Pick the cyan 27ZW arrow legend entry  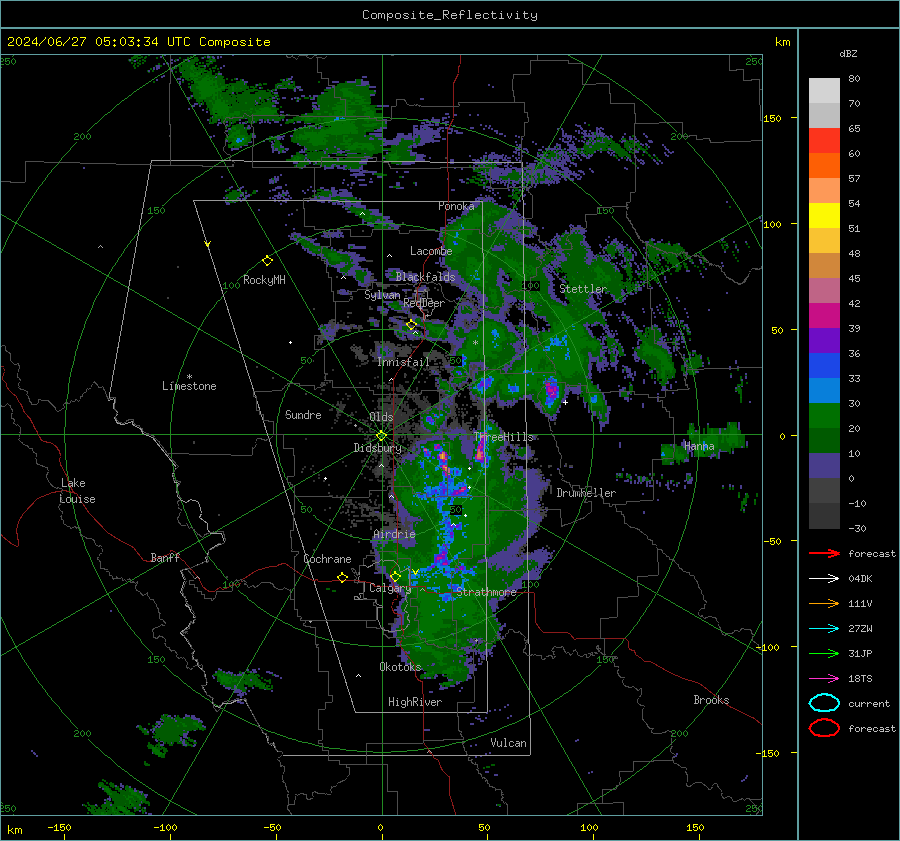tap(824, 629)
